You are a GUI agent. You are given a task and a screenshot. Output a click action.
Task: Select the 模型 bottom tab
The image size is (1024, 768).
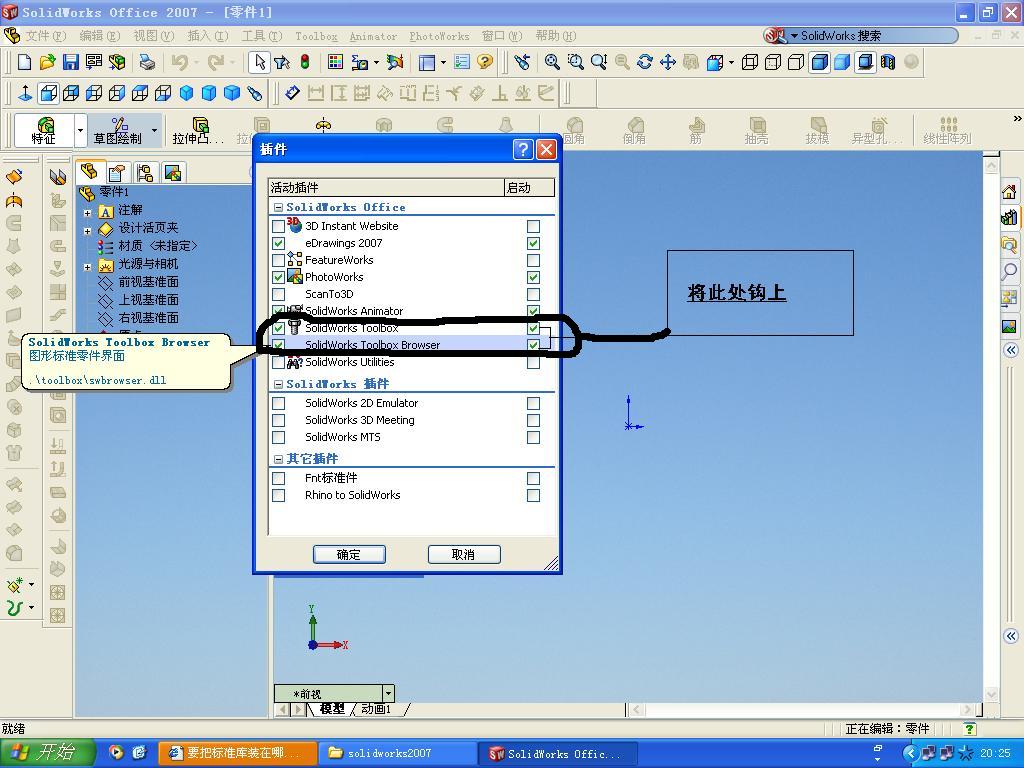click(332, 709)
